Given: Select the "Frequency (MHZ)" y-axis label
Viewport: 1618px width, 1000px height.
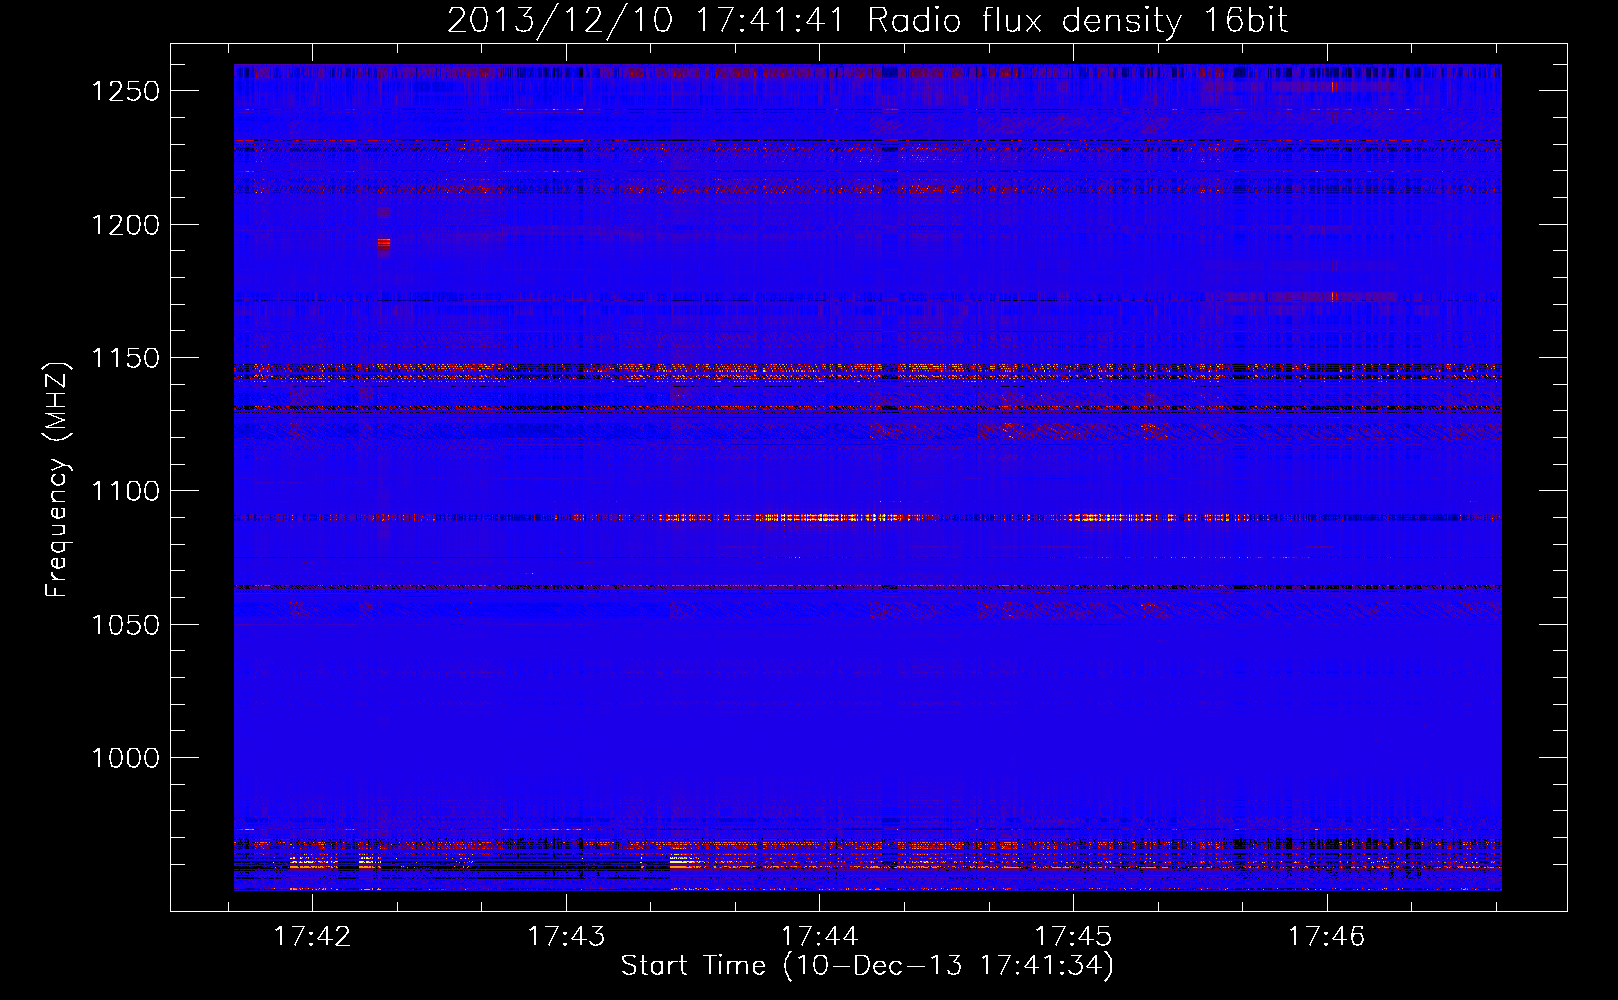Looking at the screenshot, I should [x=57, y=480].
